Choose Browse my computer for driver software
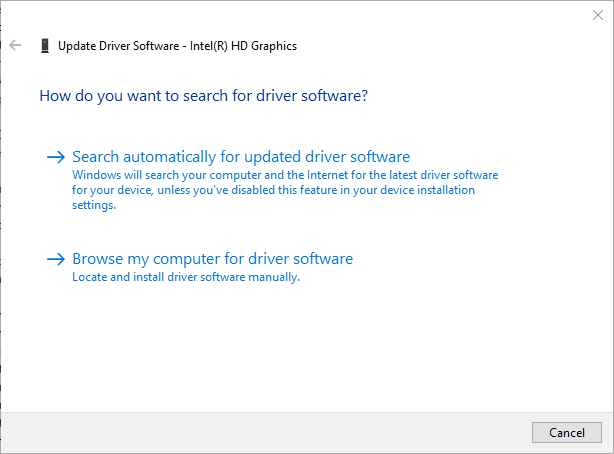Screen dimensions: 614x454 click(x=213, y=259)
